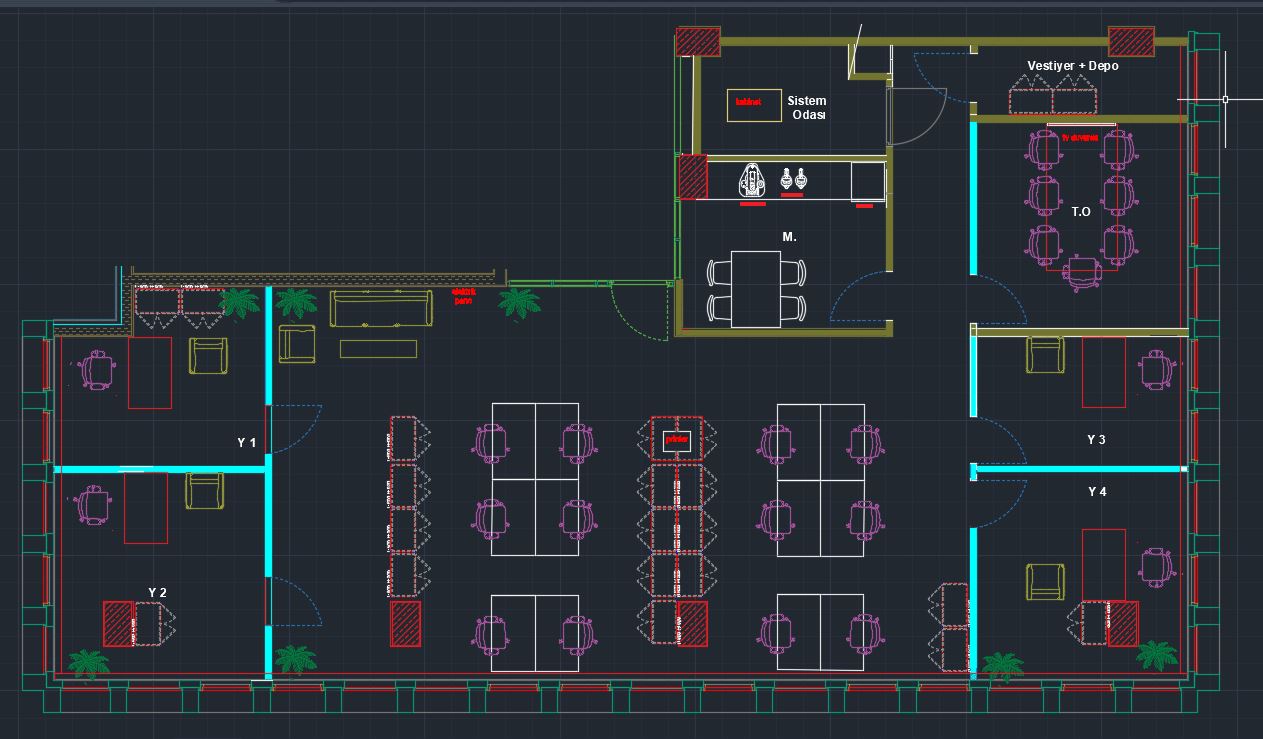Pick the head chair below the T.O table
This screenshot has width=1263, height=739.
point(1082,273)
